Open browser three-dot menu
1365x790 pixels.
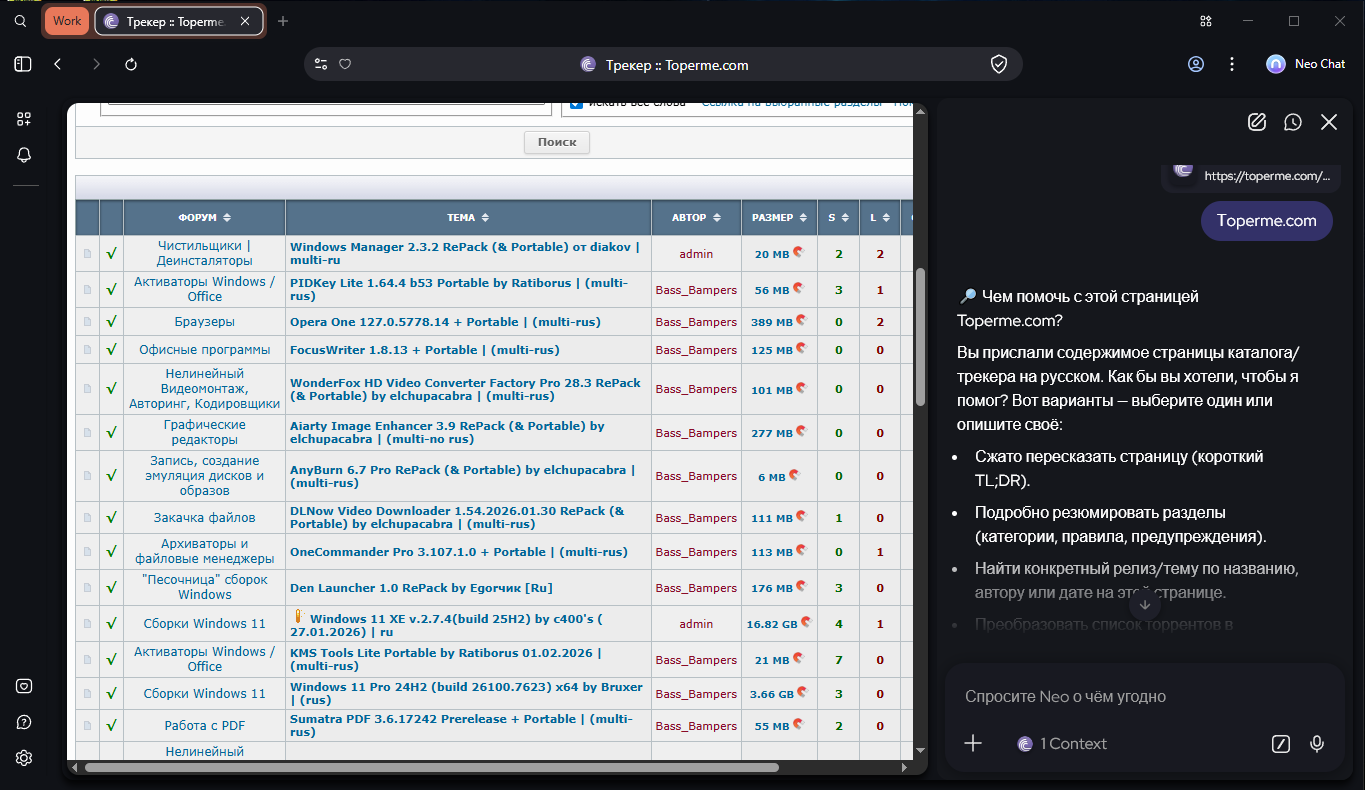[1232, 64]
